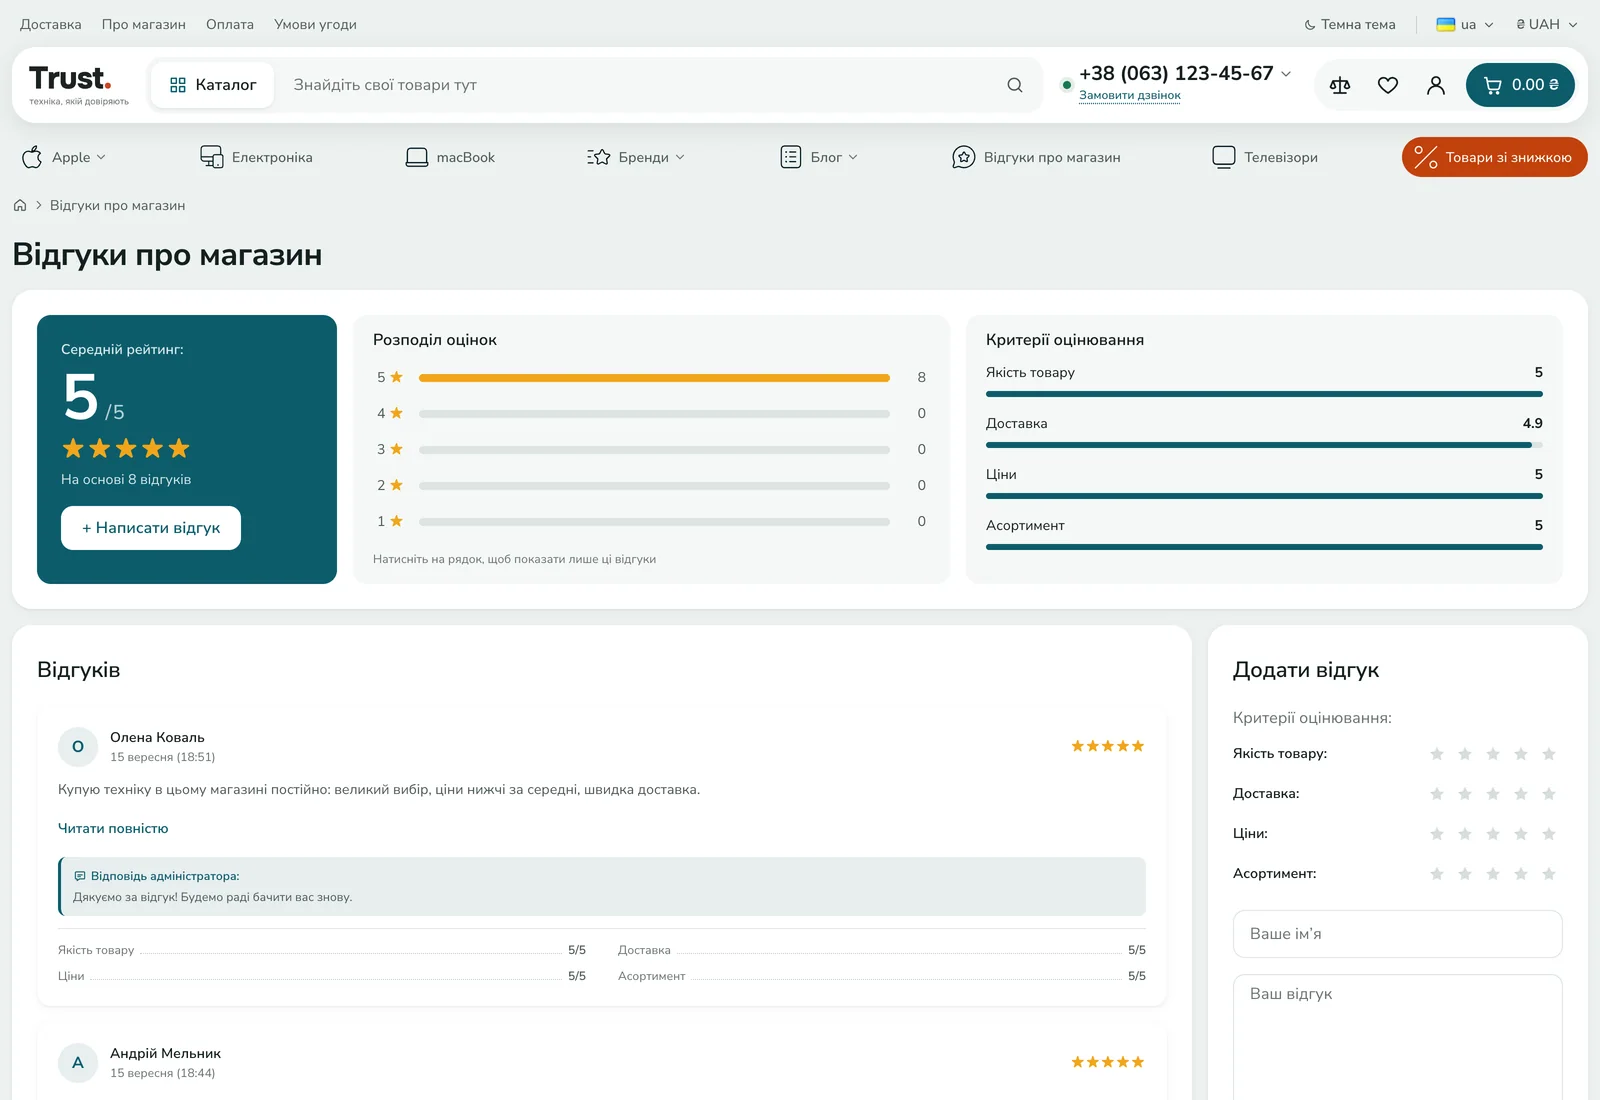Rate Асортимент four stars
This screenshot has height=1100, width=1600.
[1521, 874]
